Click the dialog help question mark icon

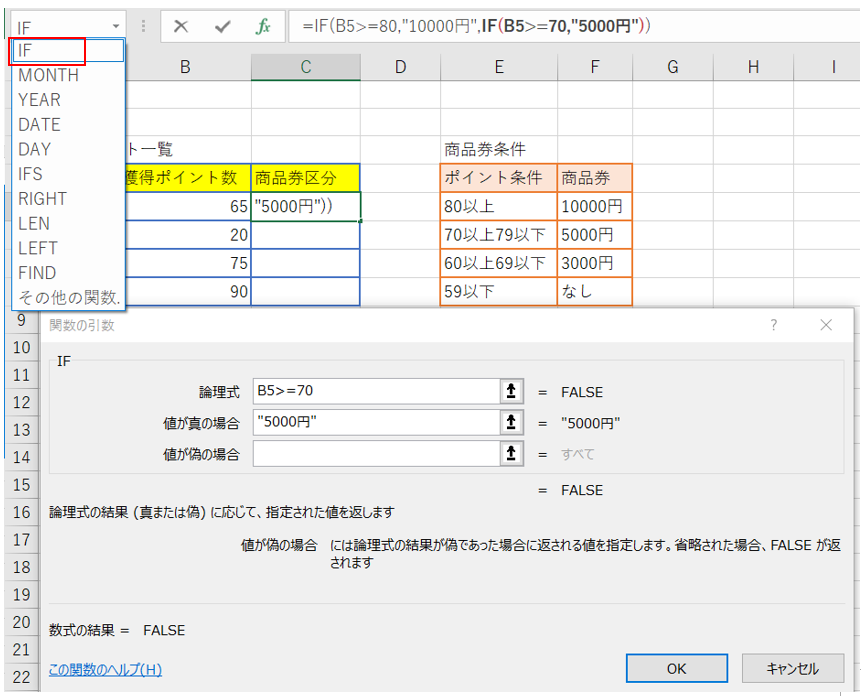[x=773, y=325]
